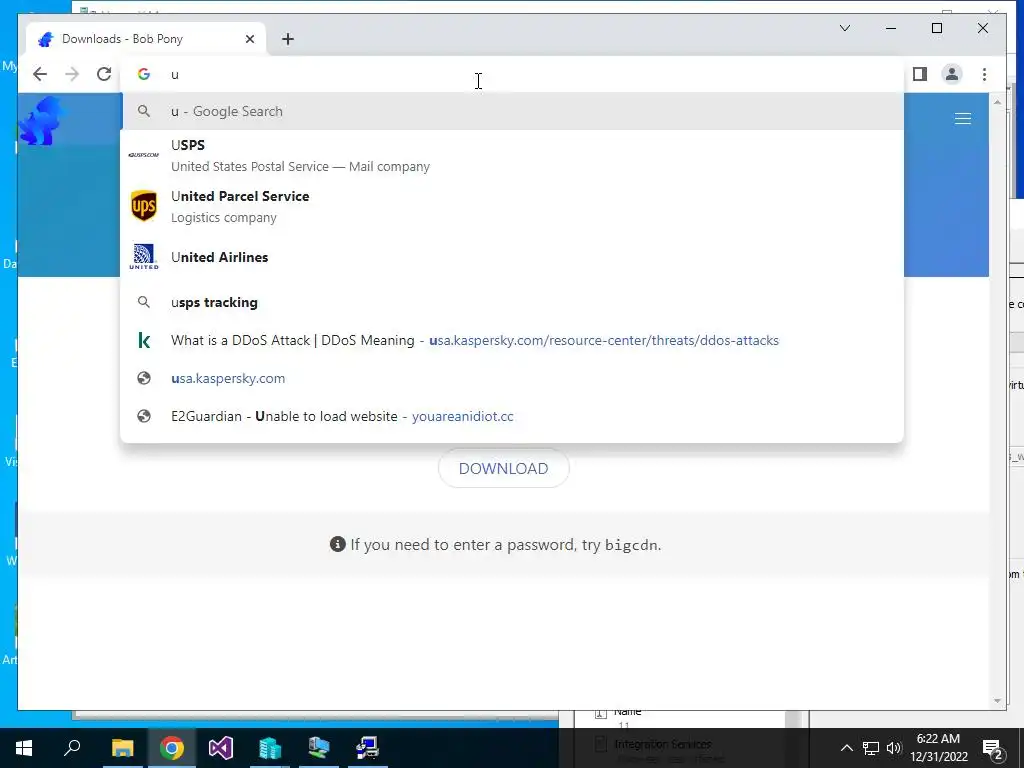
Task: Show hidden tray icons chevron
Action: click(x=846, y=748)
